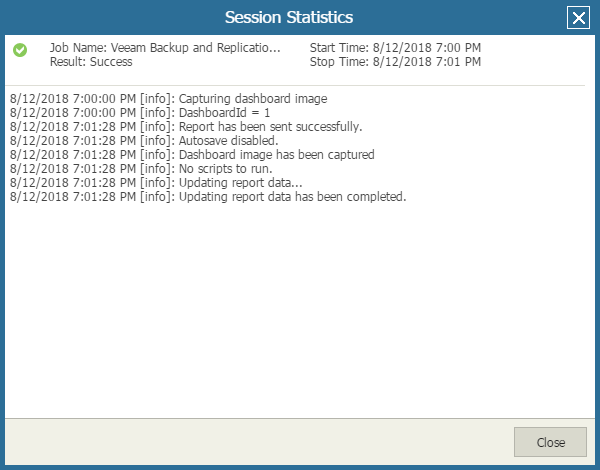Click the Start Time label
The image size is (600, 470).
tap(395, 47)
